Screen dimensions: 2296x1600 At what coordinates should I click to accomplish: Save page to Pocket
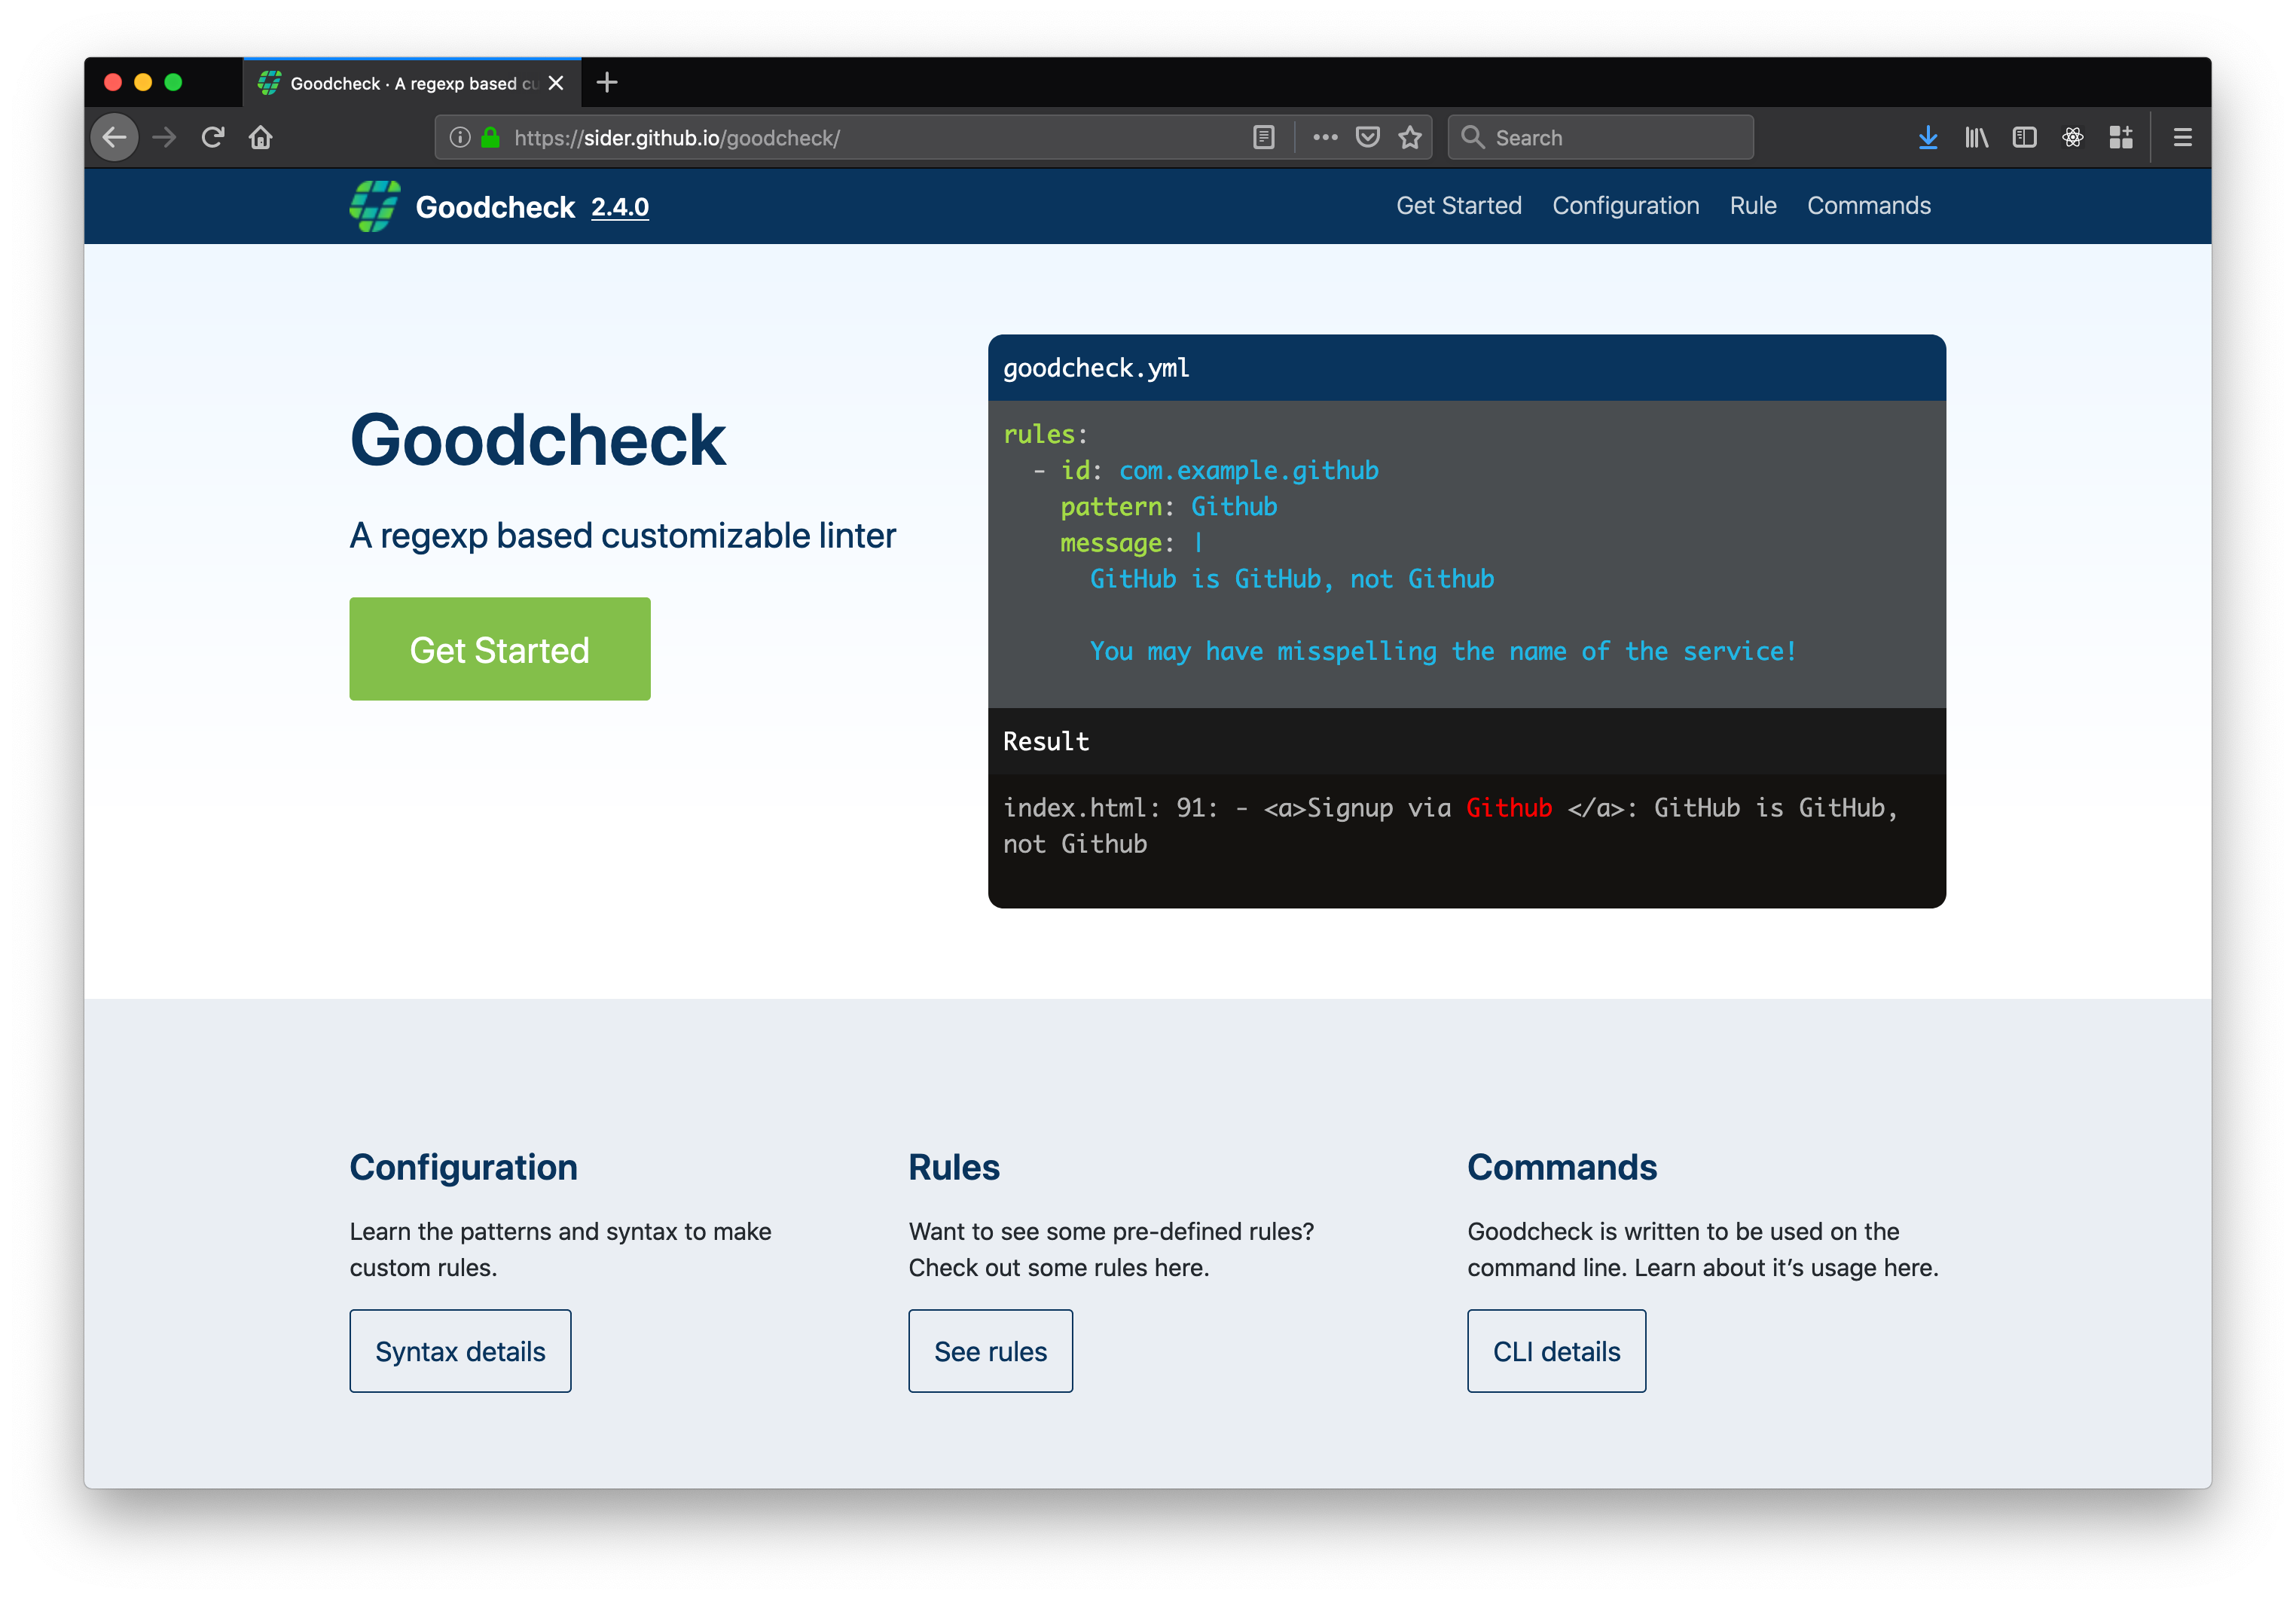(x=1367, y=138)
